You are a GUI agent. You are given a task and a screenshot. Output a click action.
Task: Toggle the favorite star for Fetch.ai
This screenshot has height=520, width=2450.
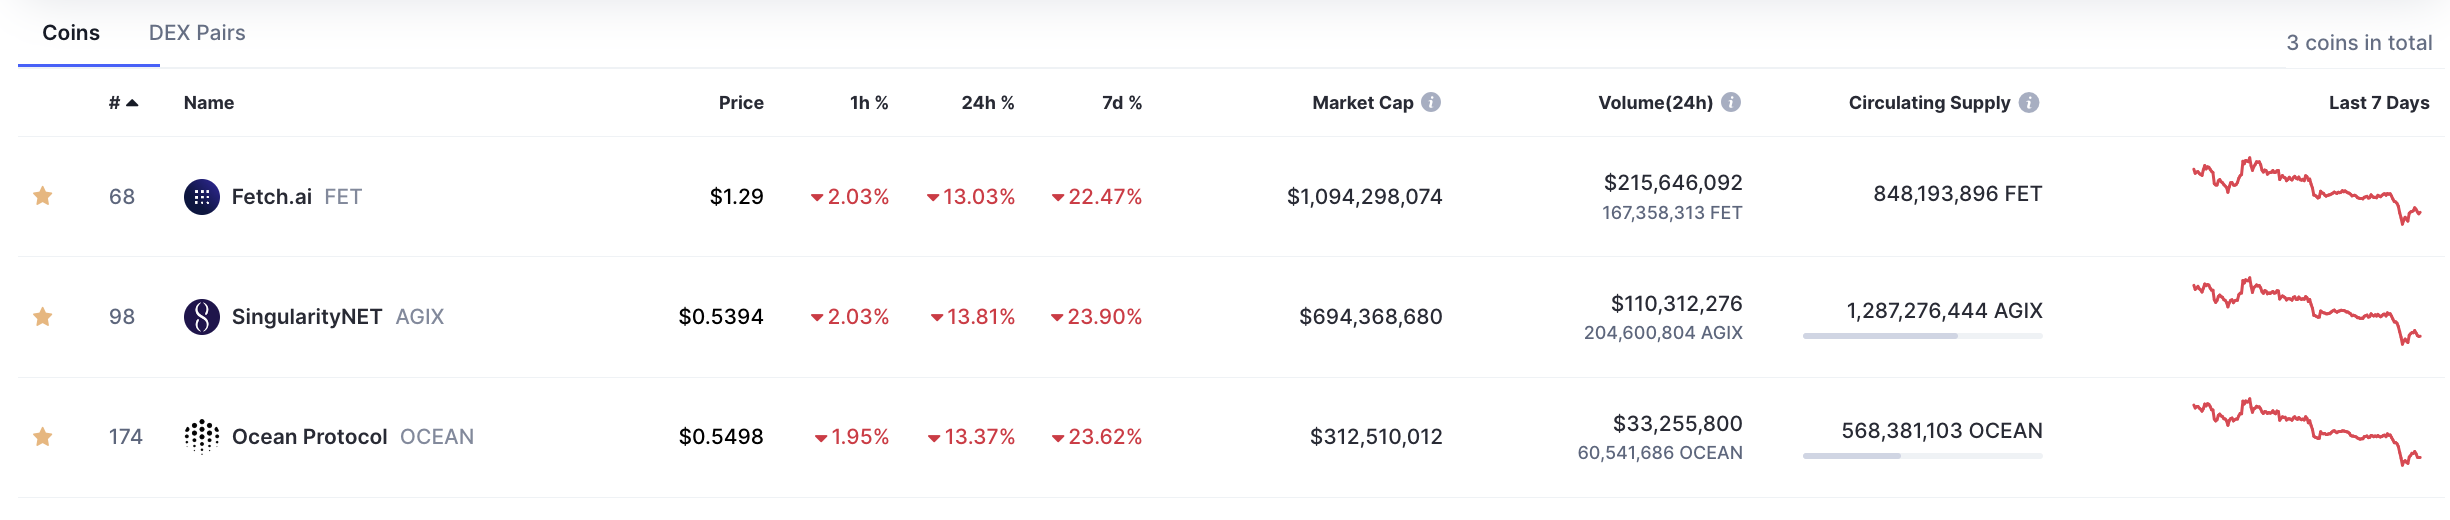pos(42,196)
